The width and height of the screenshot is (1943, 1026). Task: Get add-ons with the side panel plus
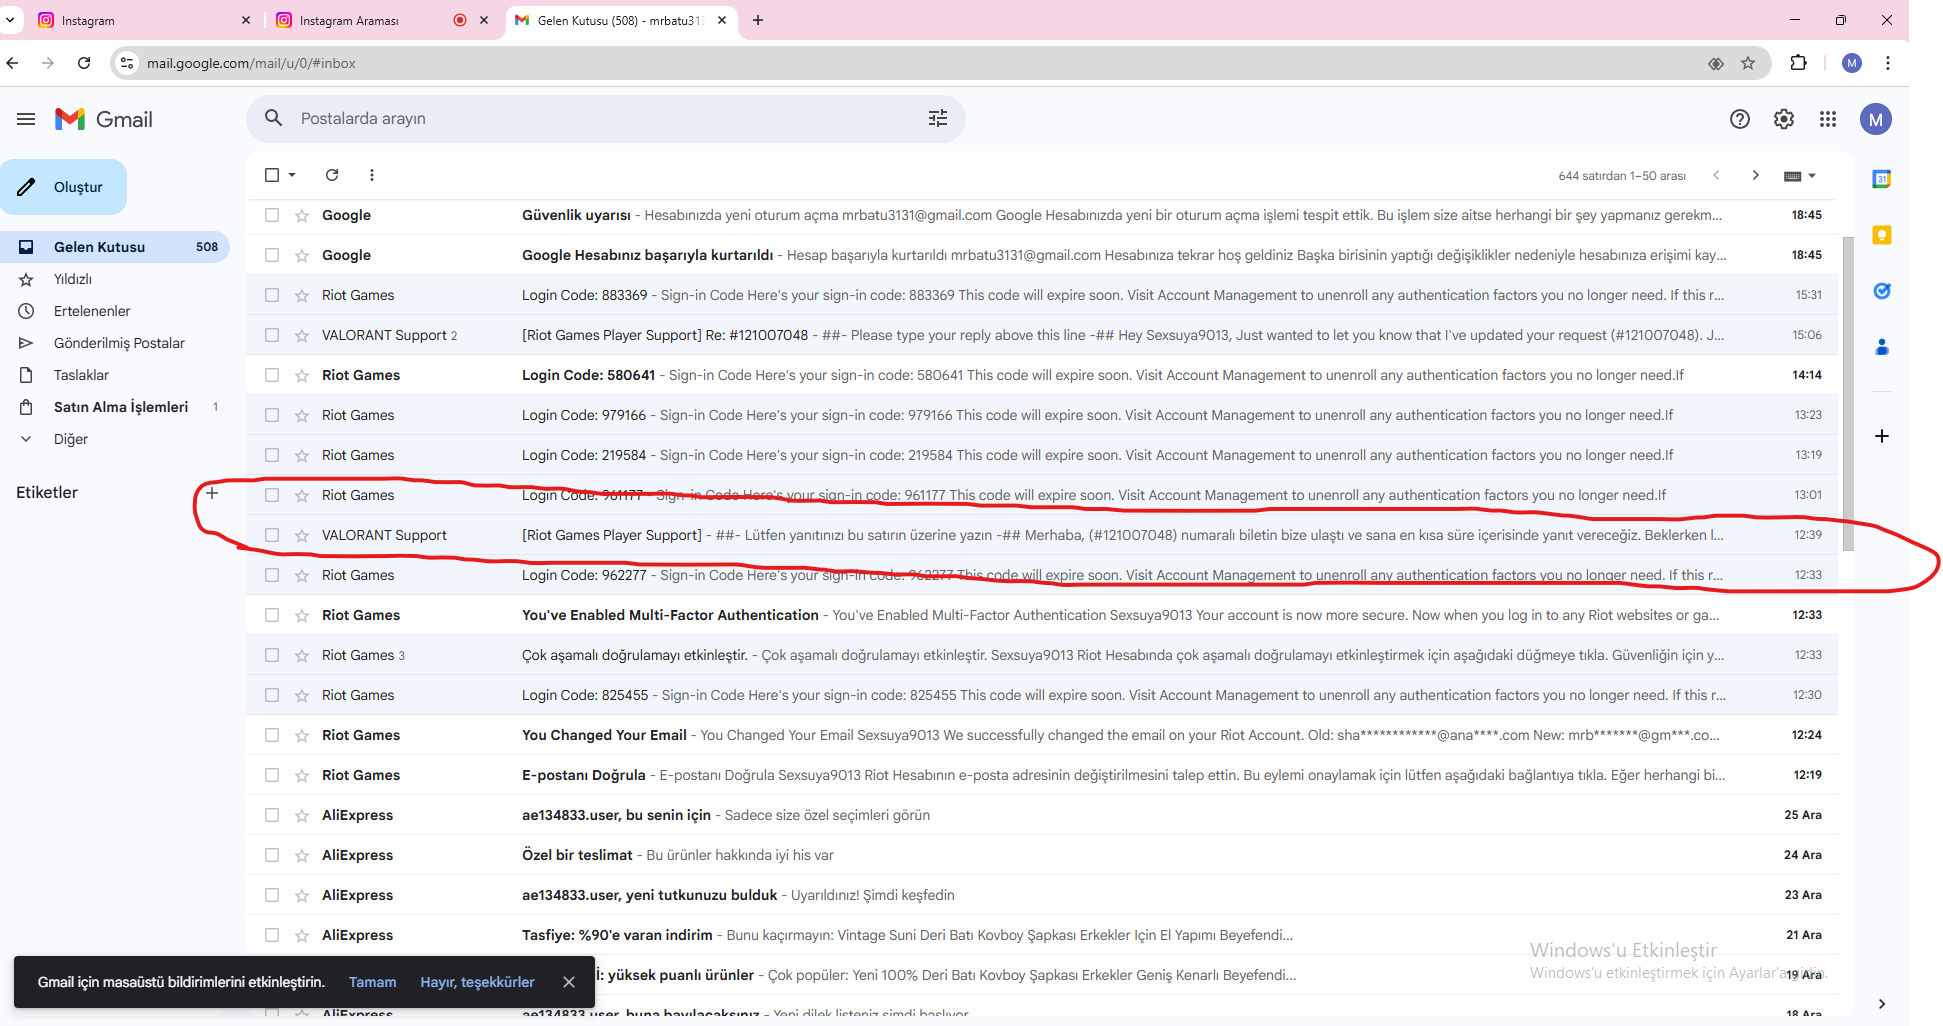coord(1882,436)
